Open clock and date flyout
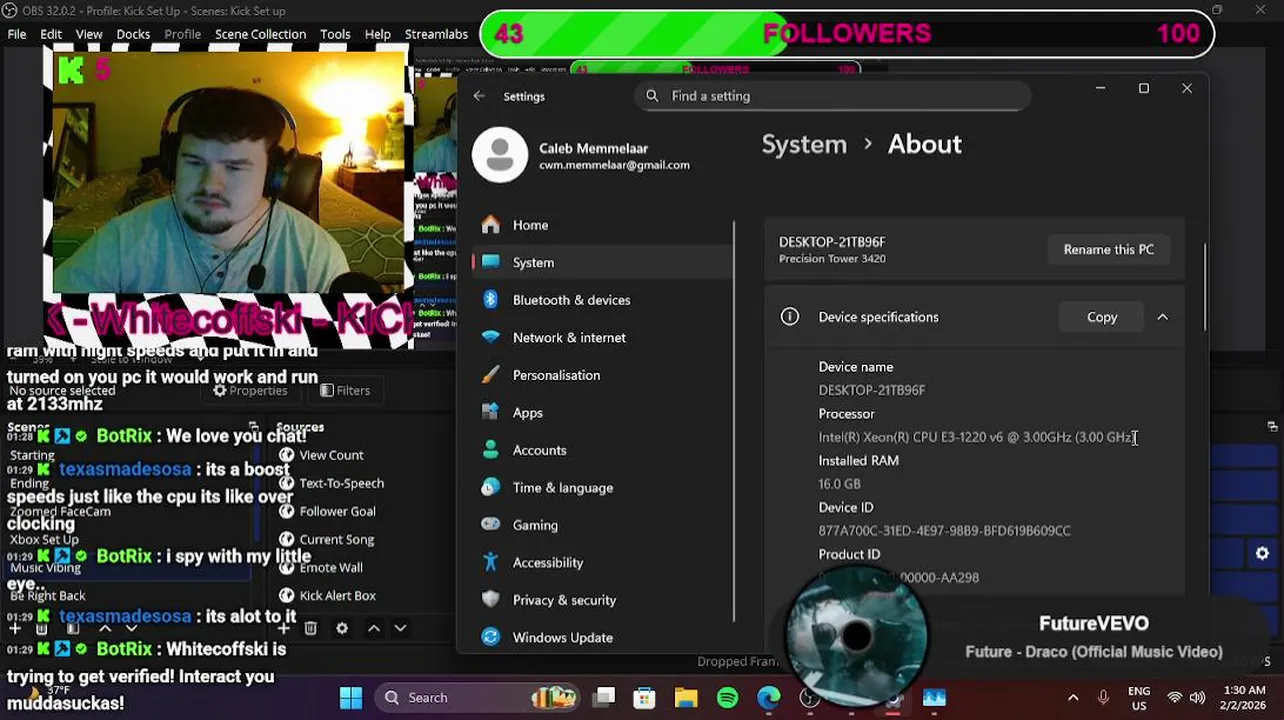Screen dimensions: 1284x720 (x=1245, y=698)
